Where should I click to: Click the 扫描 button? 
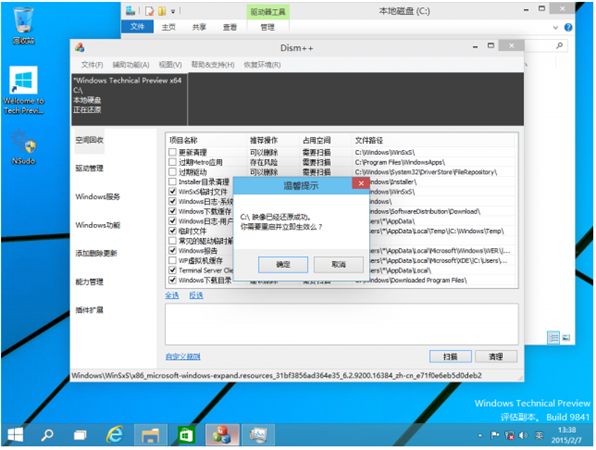coord(450,357)
